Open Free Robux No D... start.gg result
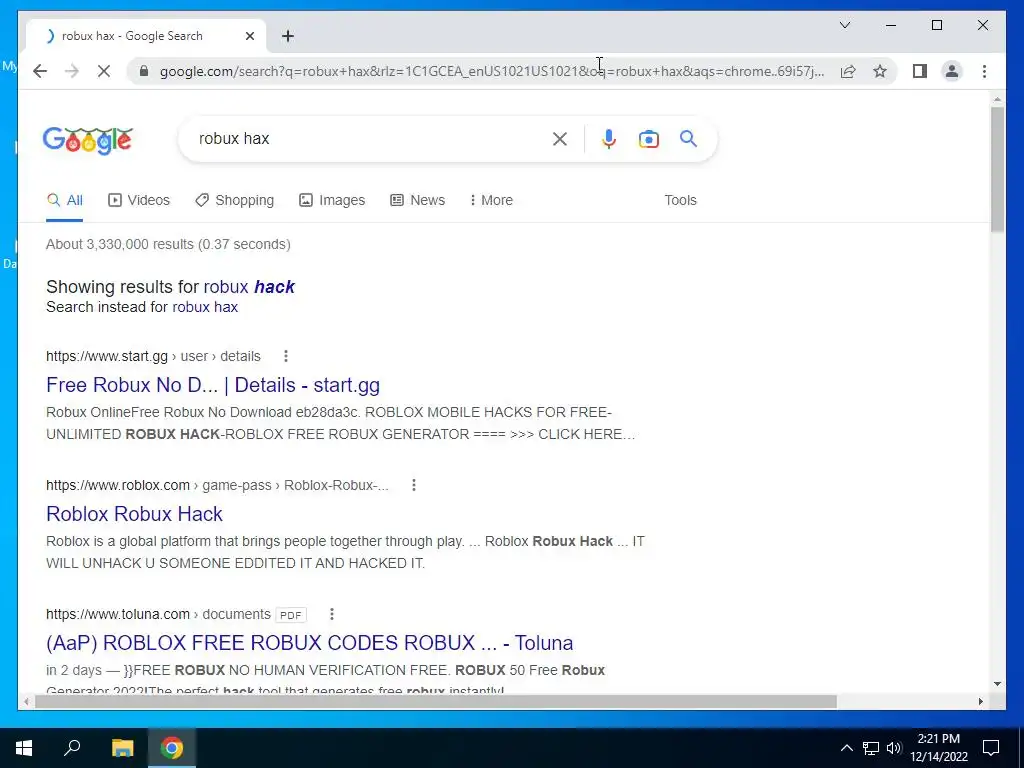 pyautogui.click(x=213, y=385)
